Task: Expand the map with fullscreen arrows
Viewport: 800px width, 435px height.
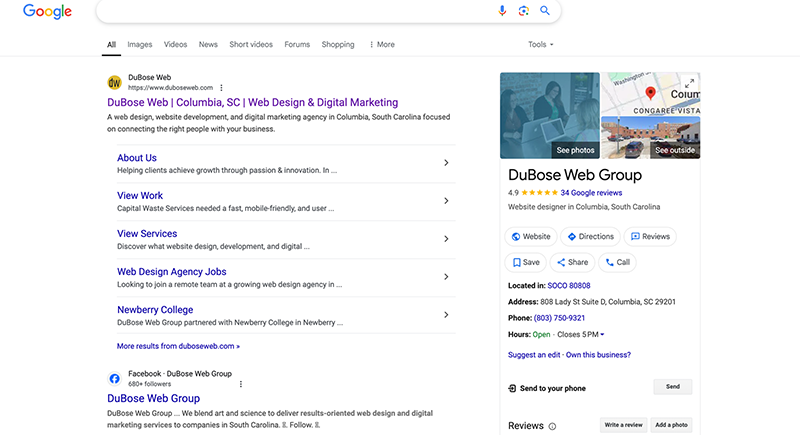Action: 689,82
